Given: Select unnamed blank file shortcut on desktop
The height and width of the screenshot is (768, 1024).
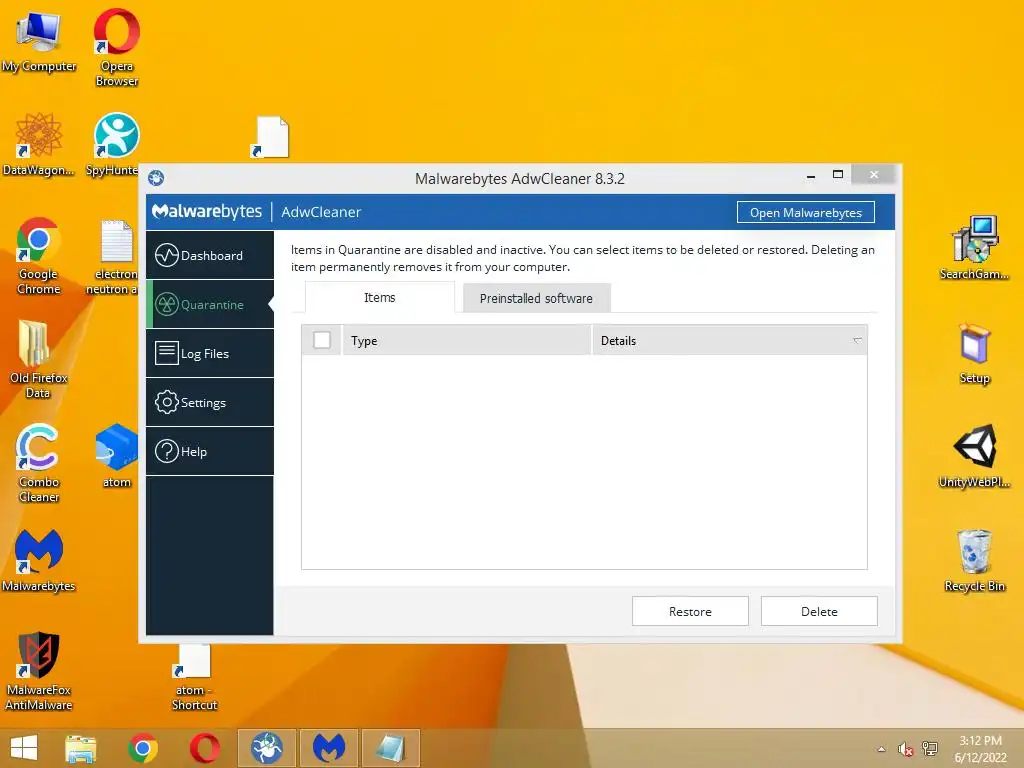Looking at the screenshot, I should [272, 137].
